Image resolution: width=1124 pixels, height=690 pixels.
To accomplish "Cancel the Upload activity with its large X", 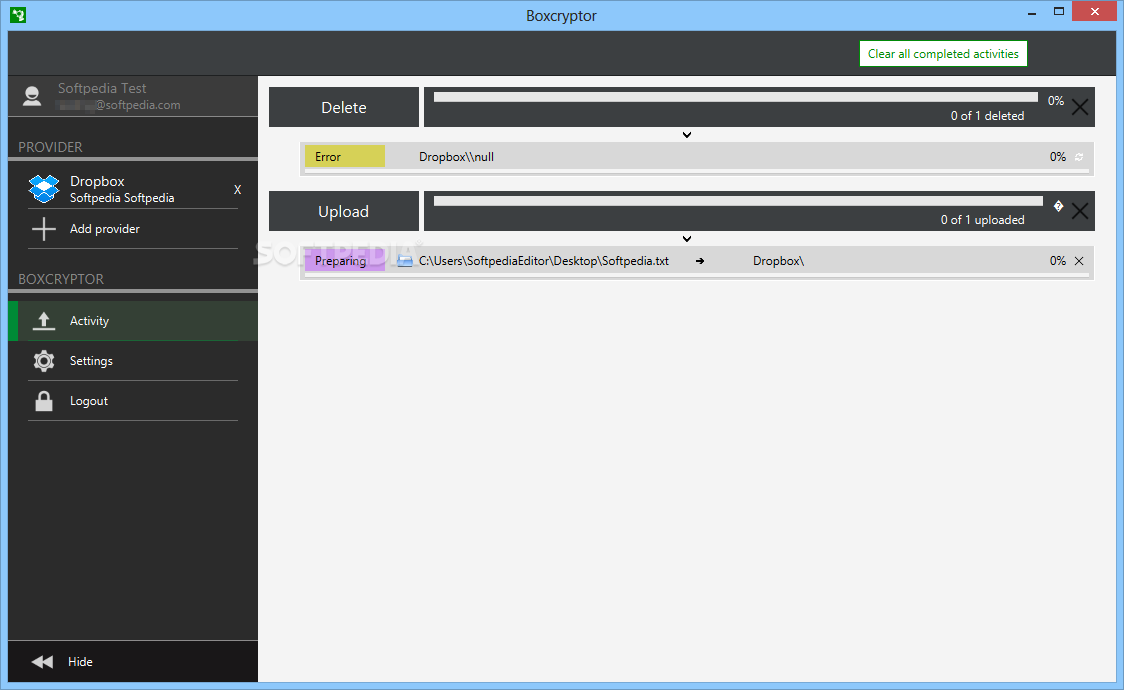I will [1080, 211].
